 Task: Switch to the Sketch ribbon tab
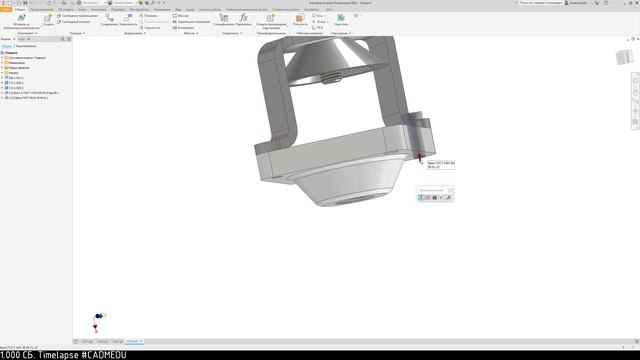pyautogui.click(x=82, y=9)
